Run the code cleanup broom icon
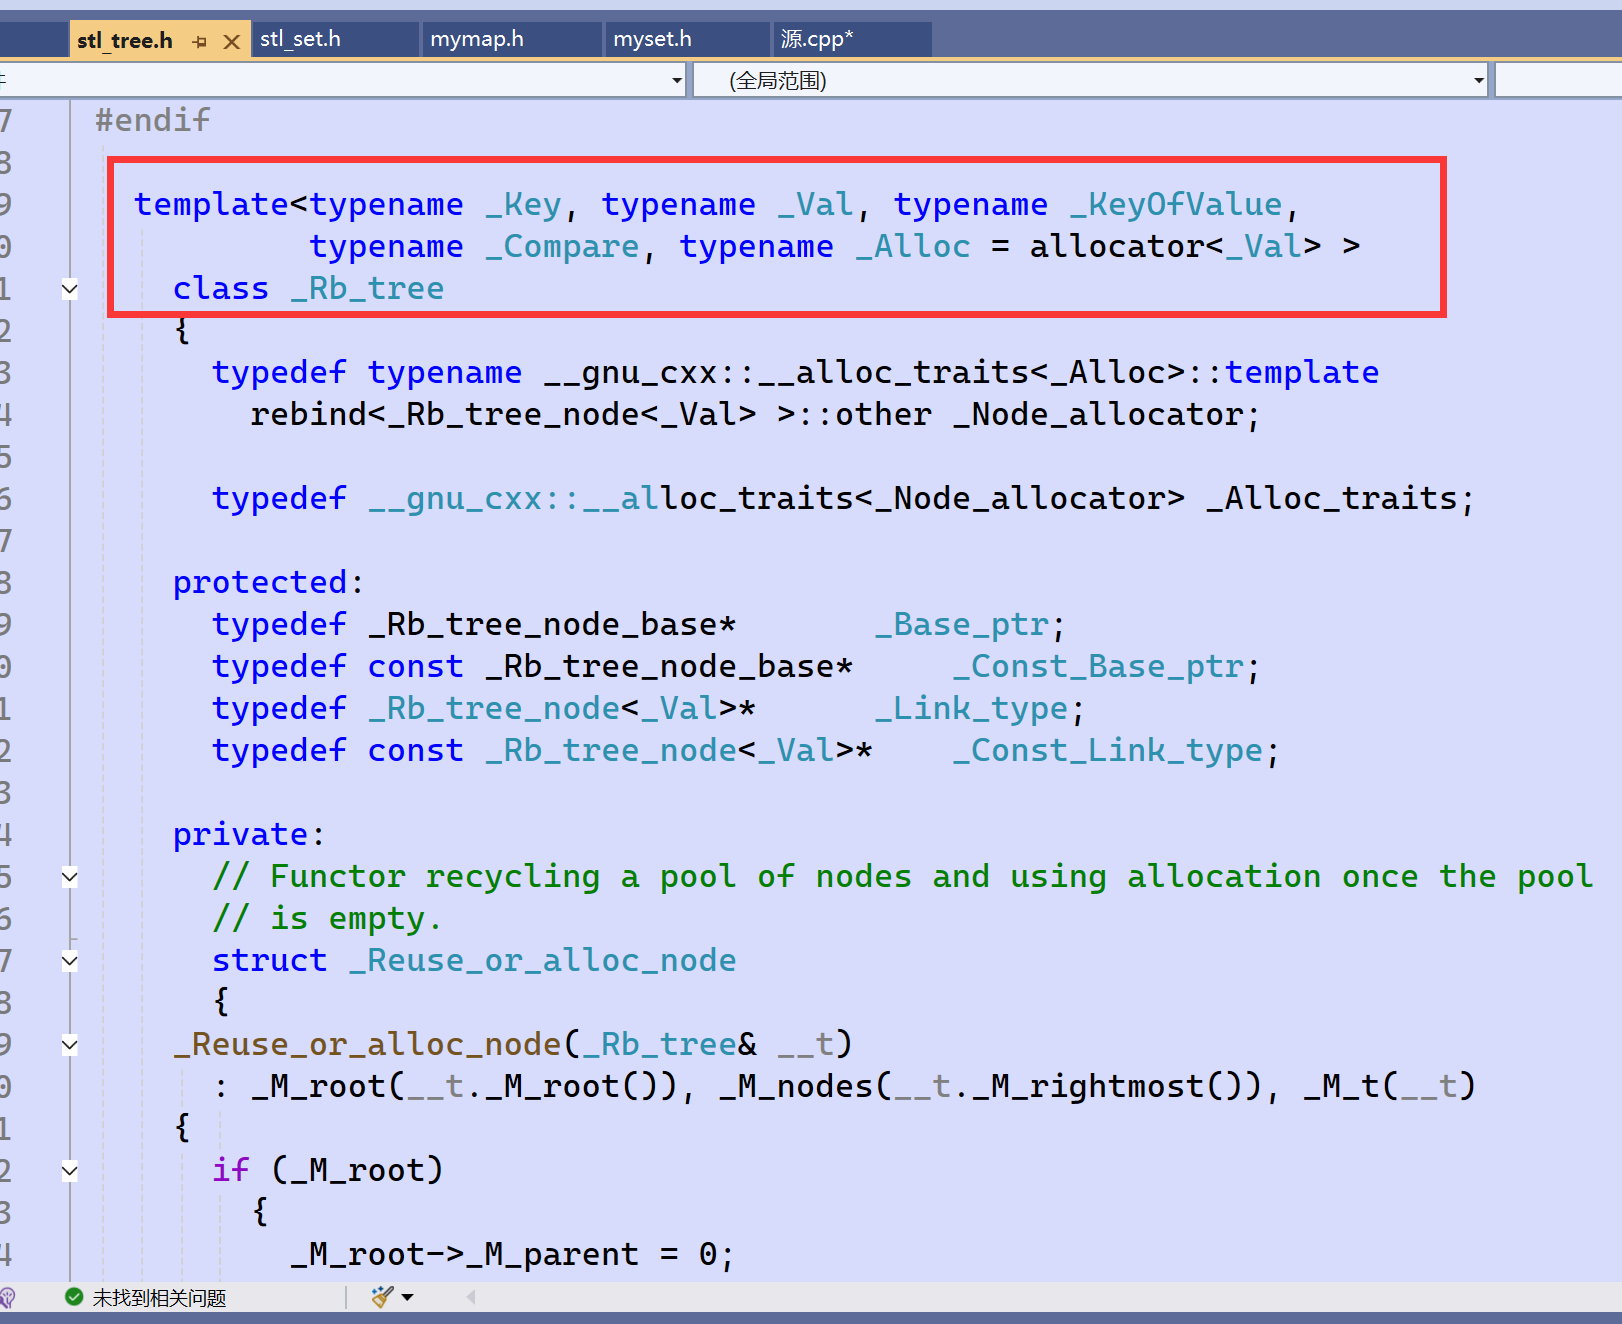Screen dimensions: 1622x1324 (x=382, y=1297)
